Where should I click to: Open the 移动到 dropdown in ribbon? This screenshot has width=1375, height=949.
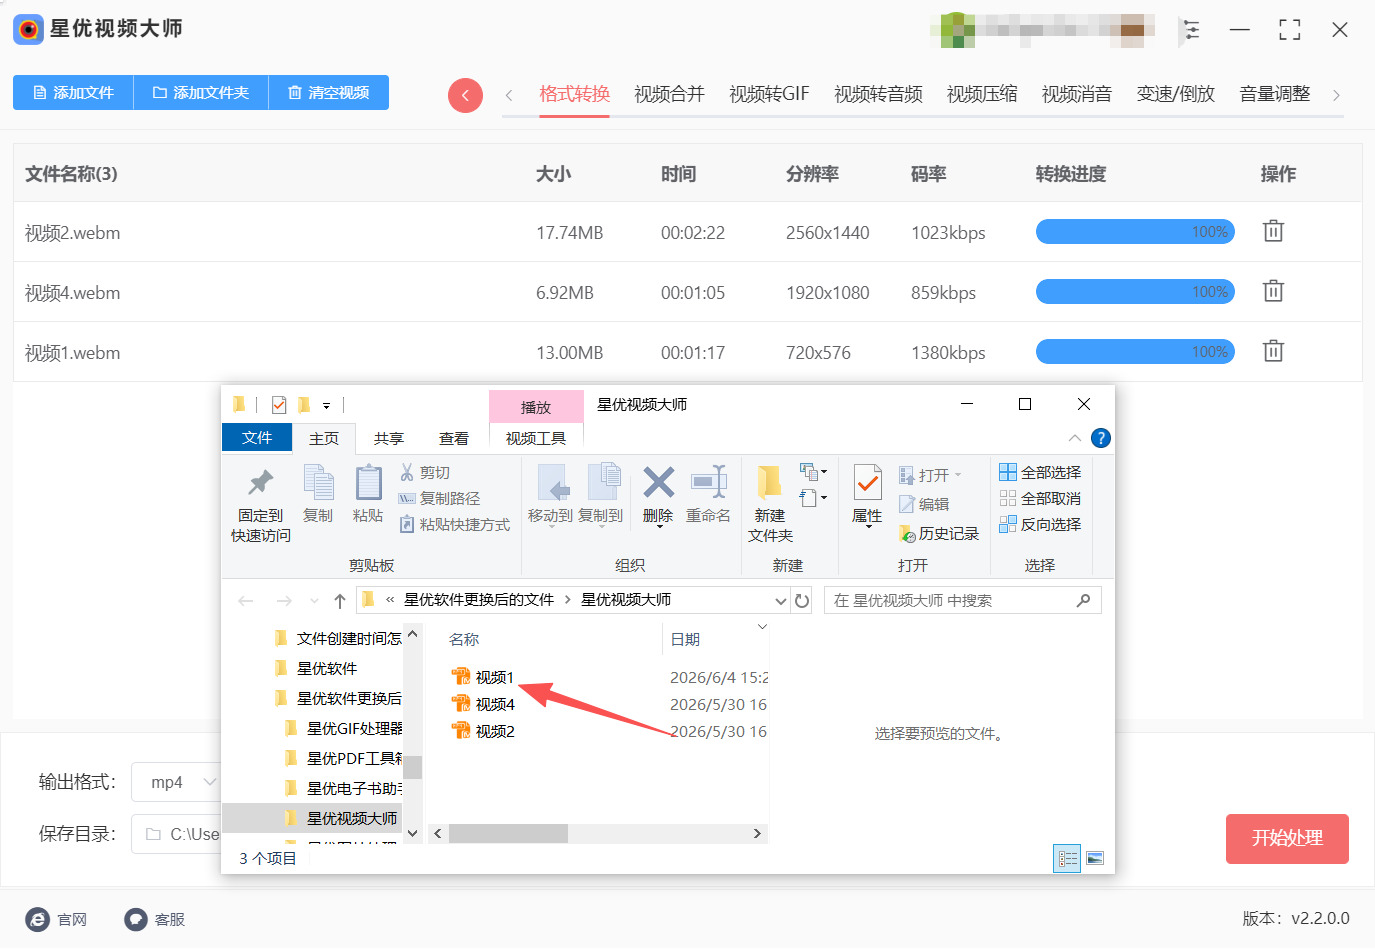tap(550, 527)
